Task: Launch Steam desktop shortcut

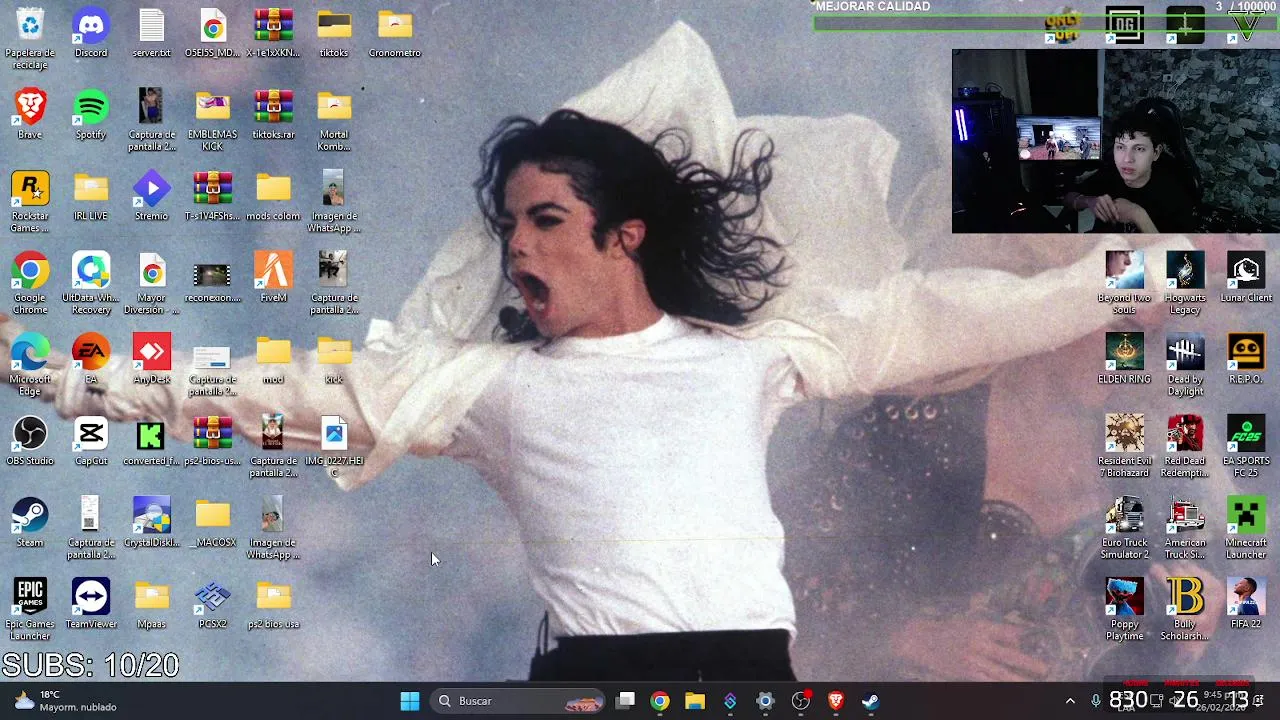Action: [30, 522]
